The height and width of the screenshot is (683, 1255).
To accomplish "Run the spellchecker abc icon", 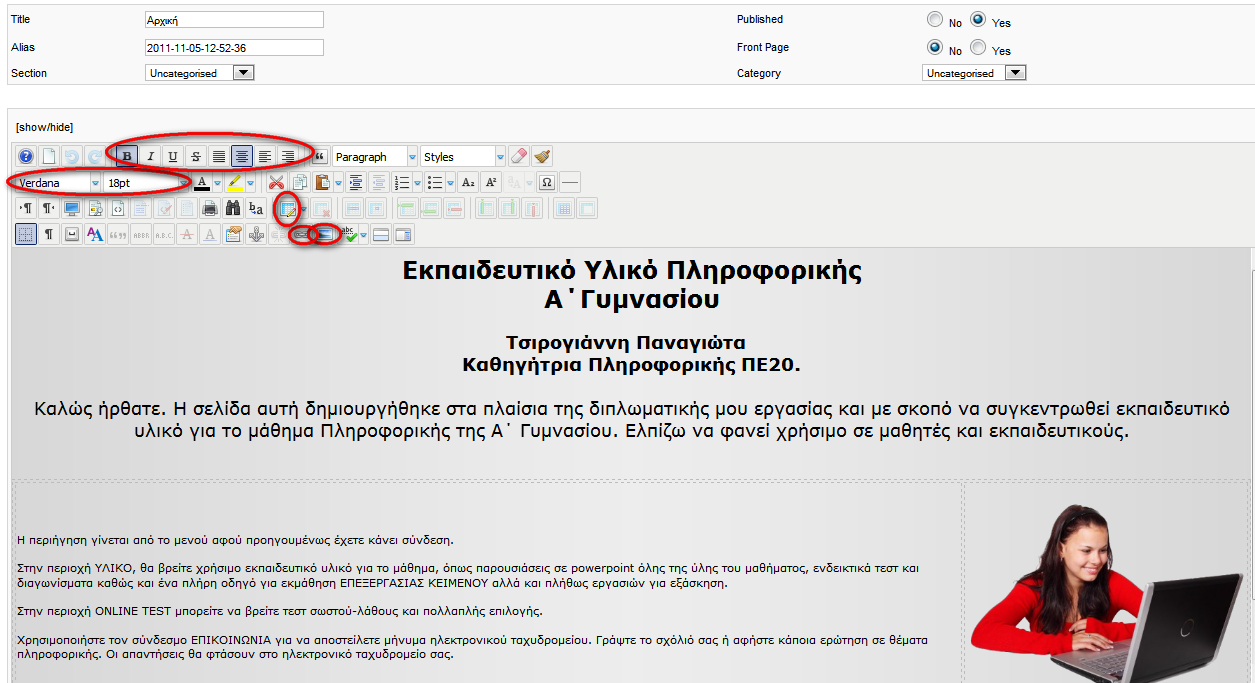I will tap(350, 234).
